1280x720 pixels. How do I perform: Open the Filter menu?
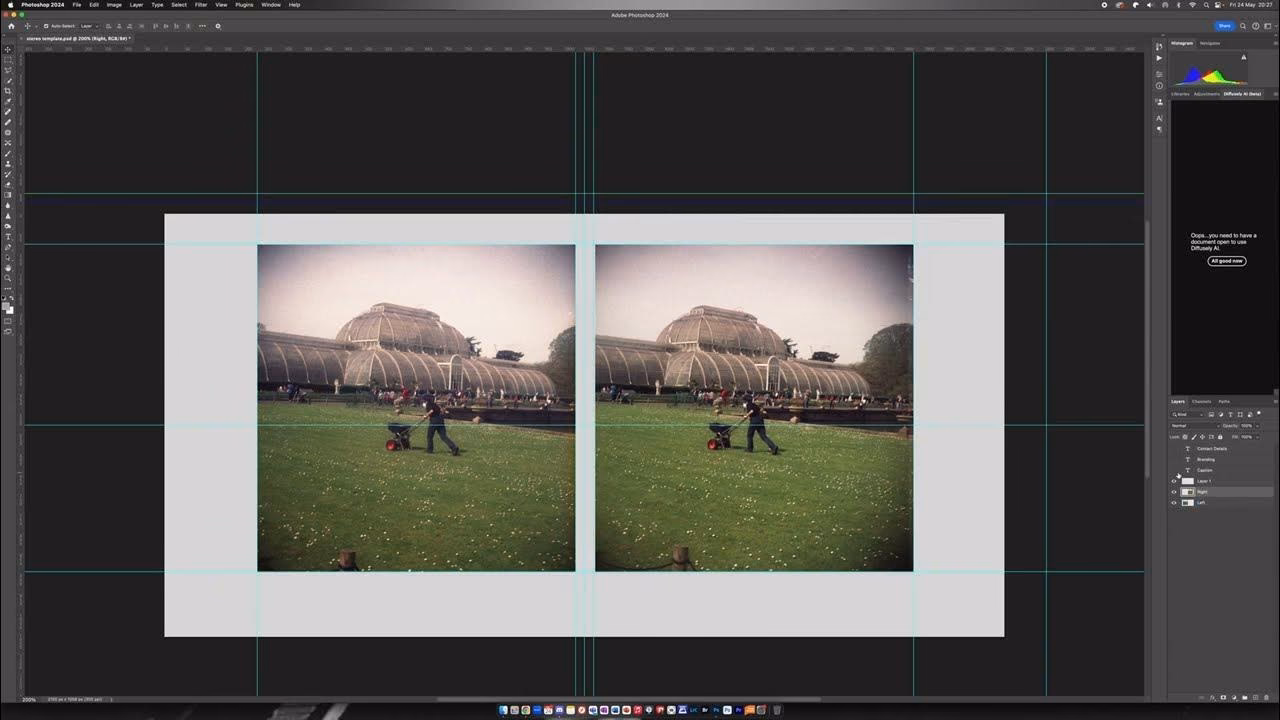[200, 5]
